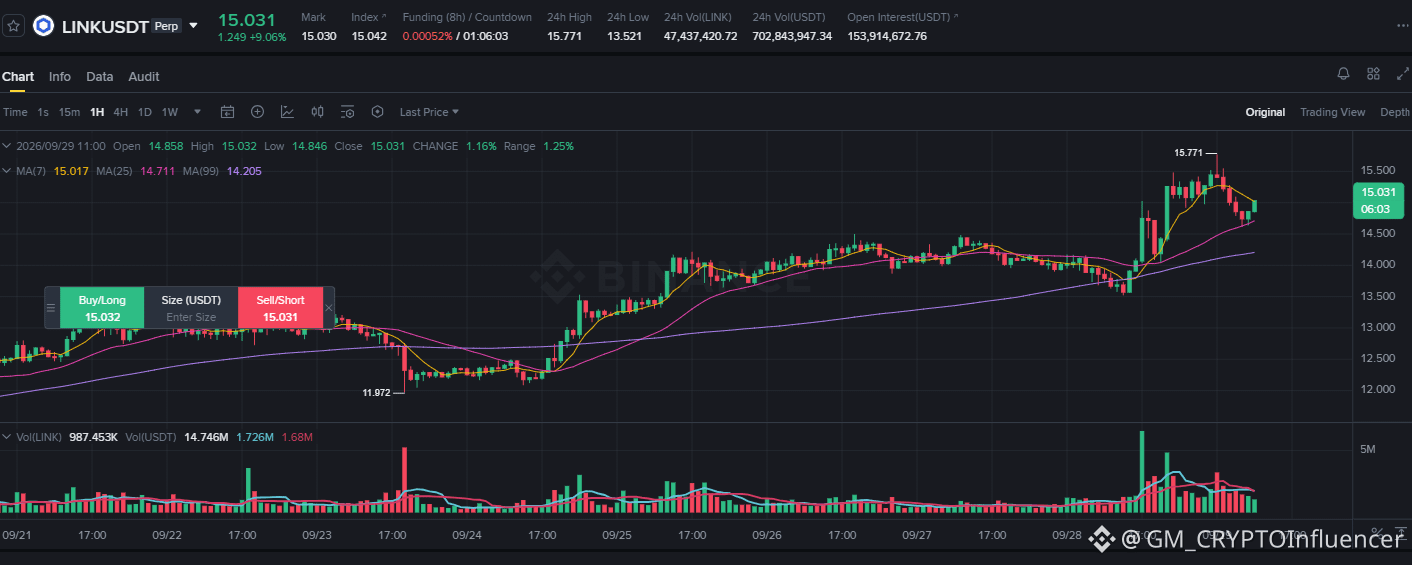The image size is (1412, 565).
Task: Open the go-to-date calendar icon
Action: point(227,112)
